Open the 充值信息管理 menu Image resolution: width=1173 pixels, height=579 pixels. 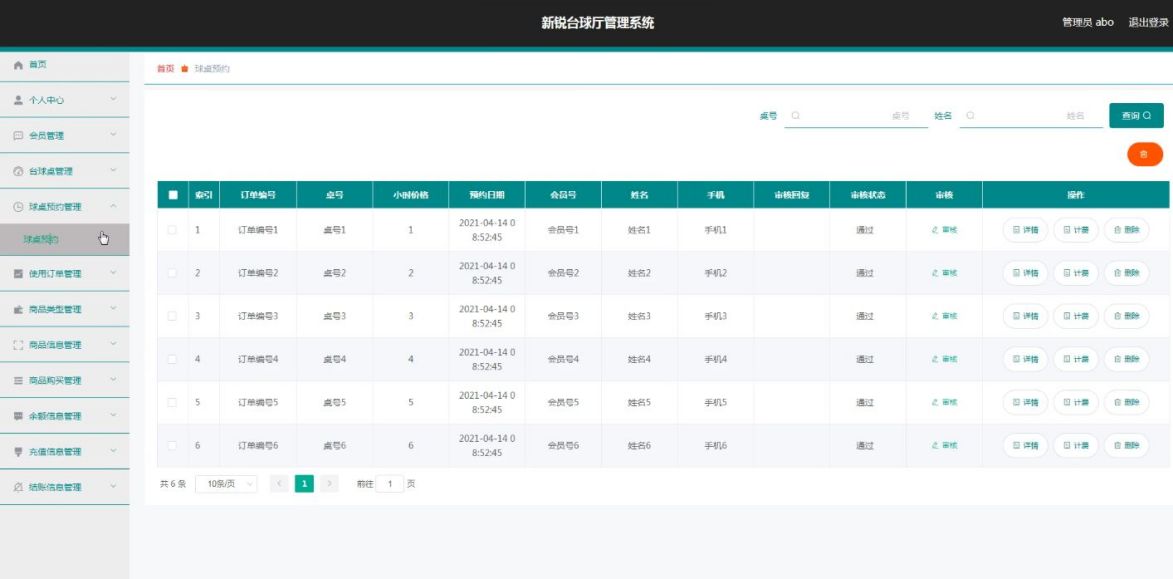pos(64,452)
